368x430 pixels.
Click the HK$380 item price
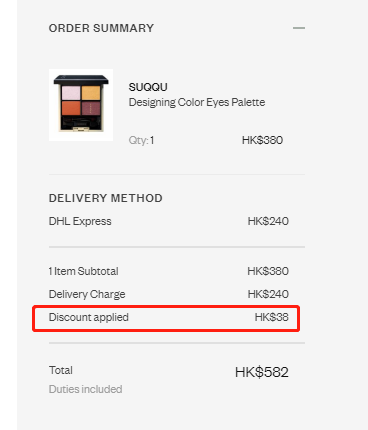click(x=262, y=140)
